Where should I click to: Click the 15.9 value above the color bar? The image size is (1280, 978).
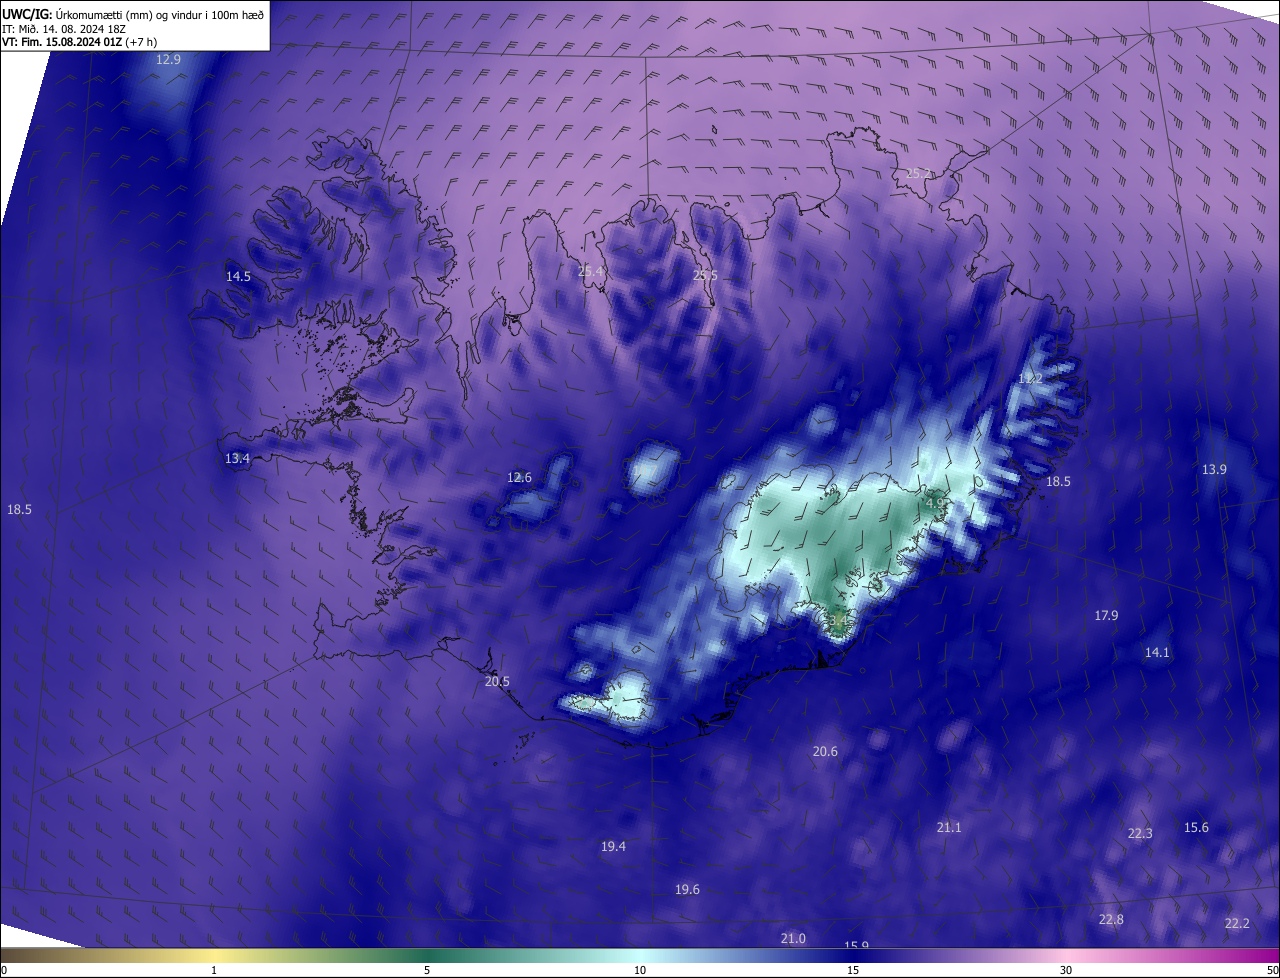857,945
